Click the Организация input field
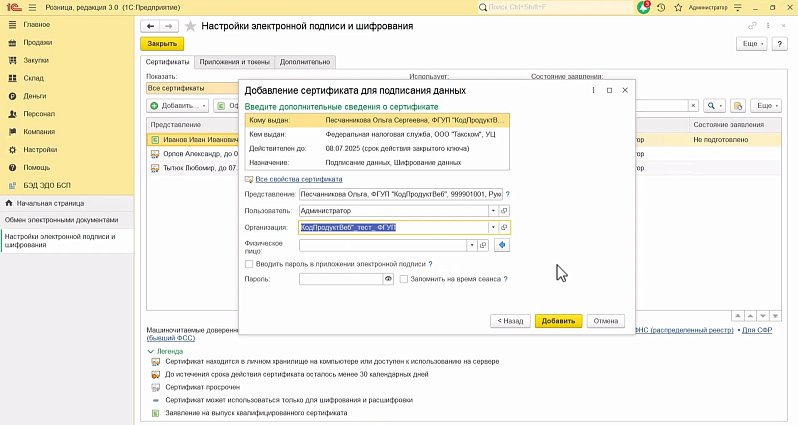The width and height of the screenshot is (798, 425). 394,228
